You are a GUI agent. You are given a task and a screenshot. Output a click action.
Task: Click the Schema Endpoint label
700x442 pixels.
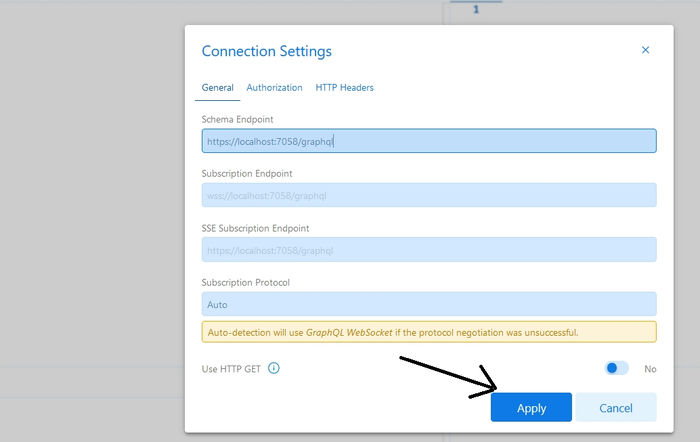pyautogui.click(x=238, y=120)
